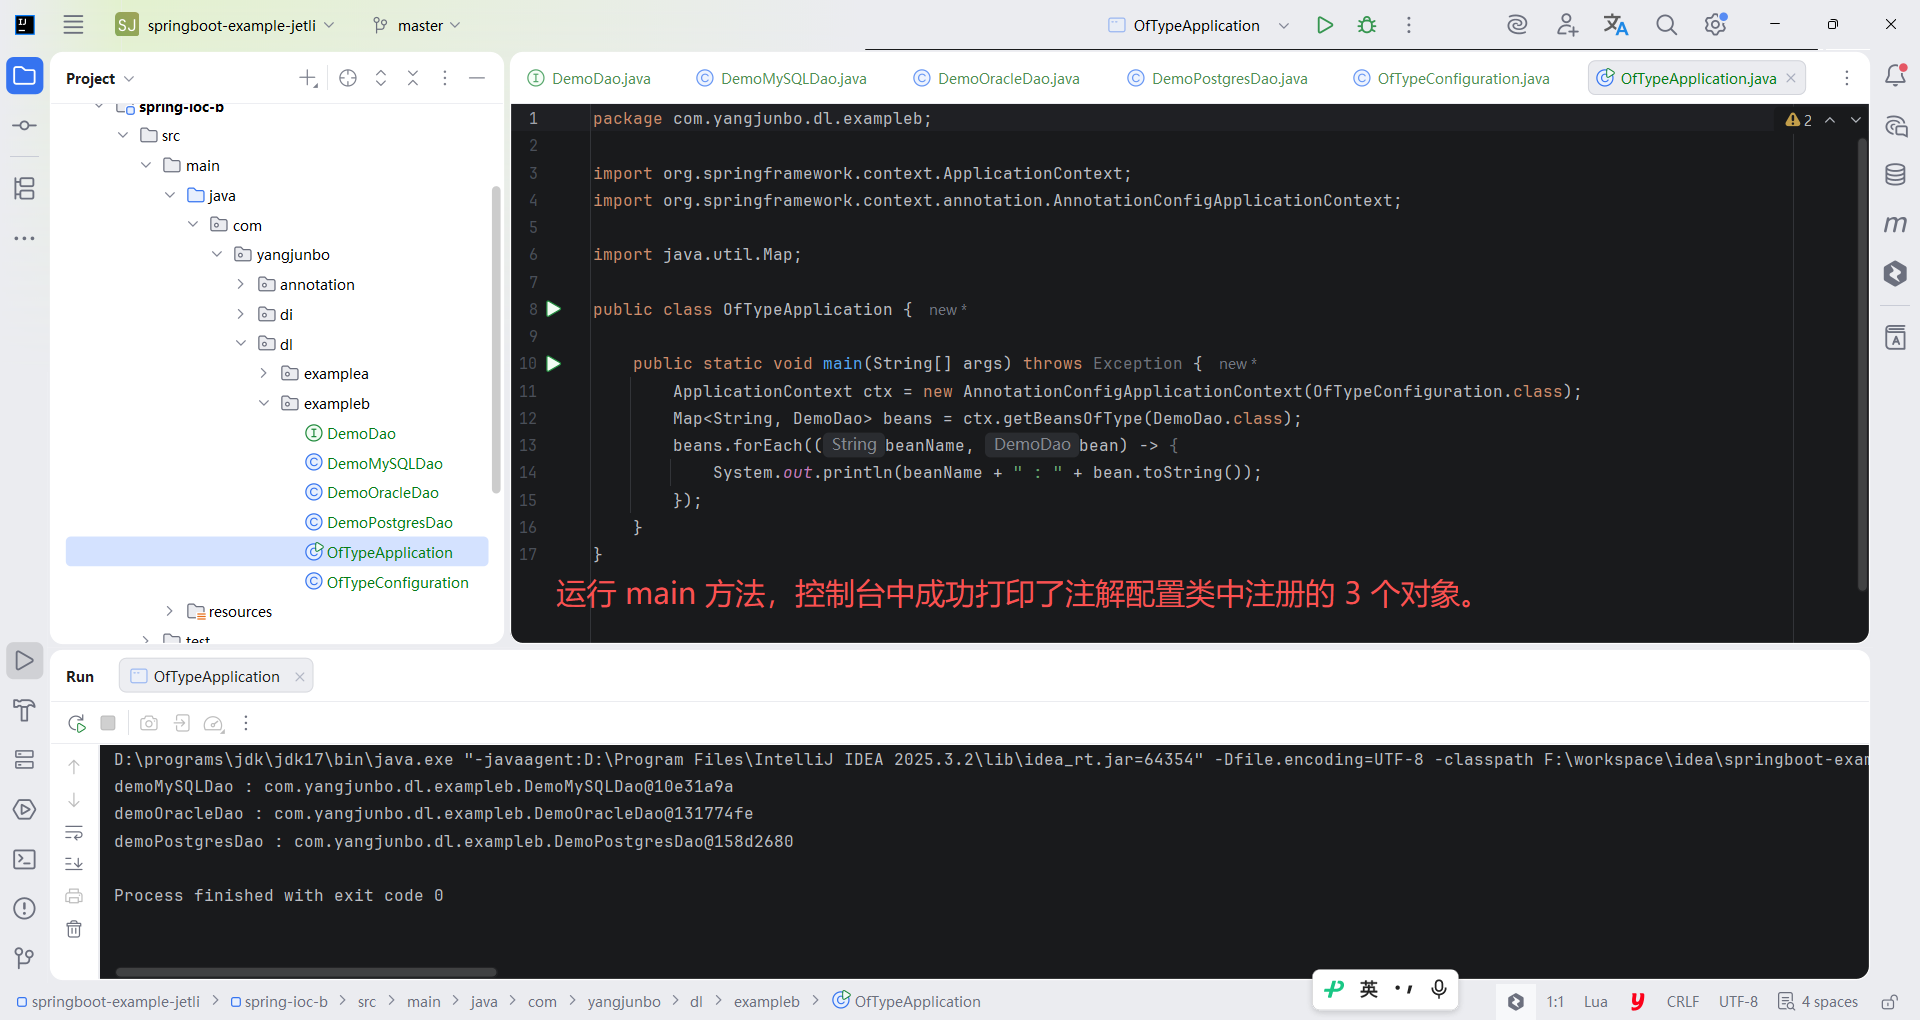1920x1020 pixels.
Task: Collapse the src folder
Action: click(123, 135)
